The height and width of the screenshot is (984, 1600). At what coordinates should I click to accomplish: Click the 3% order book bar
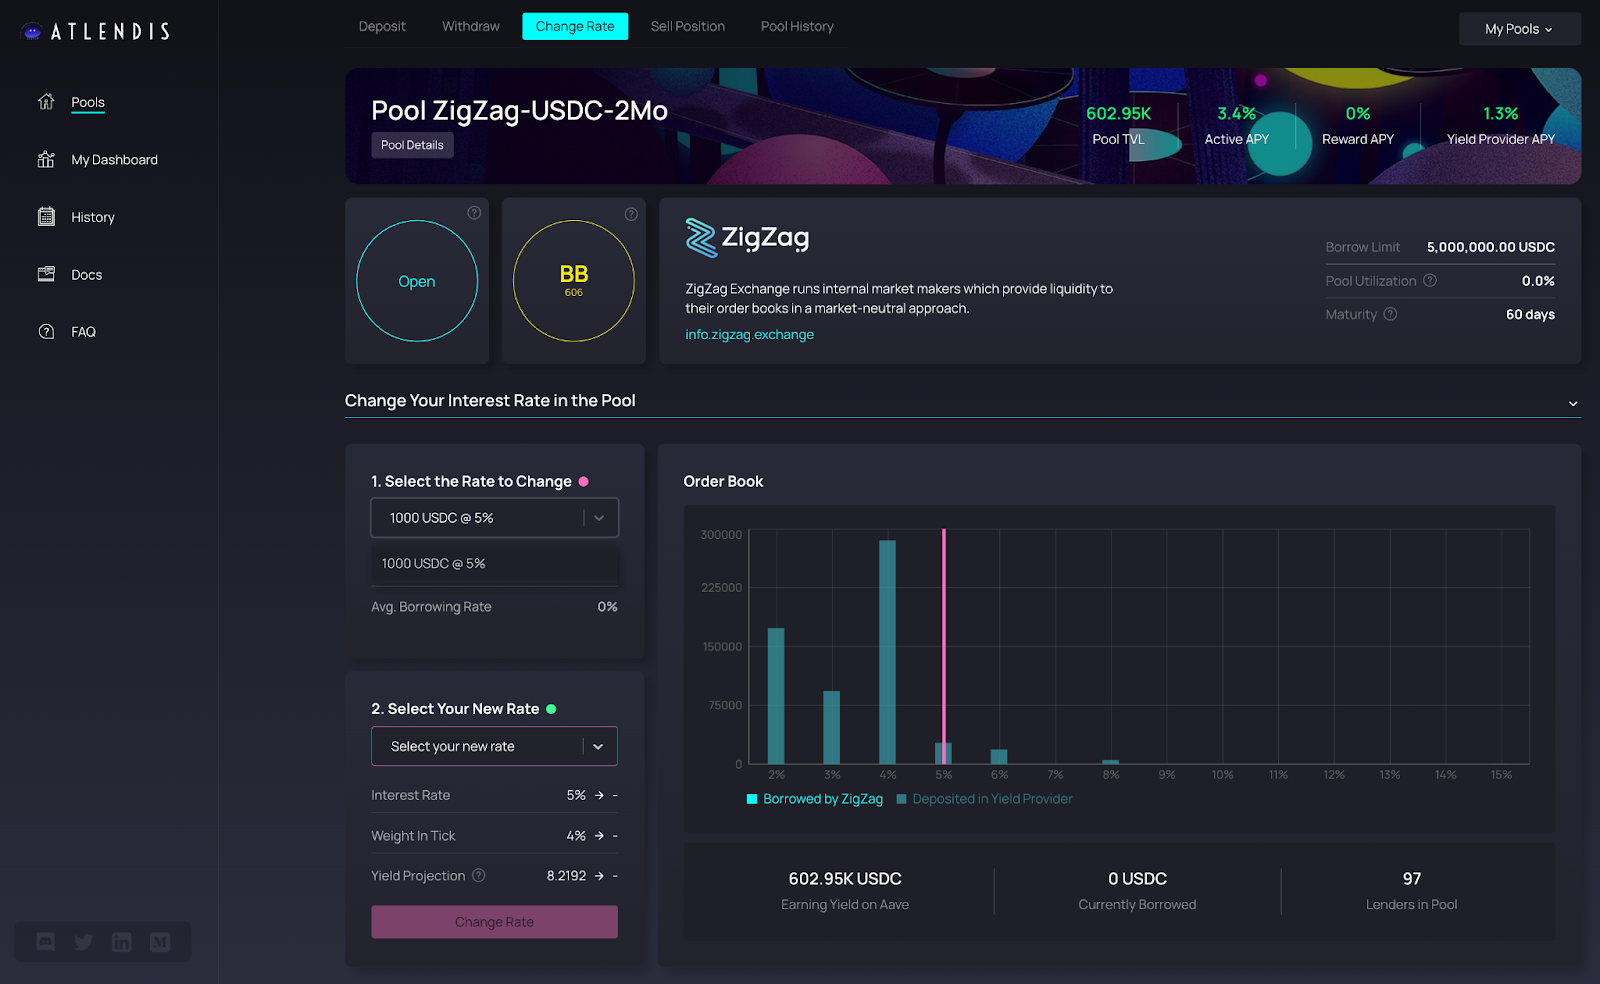pos(831,727)
